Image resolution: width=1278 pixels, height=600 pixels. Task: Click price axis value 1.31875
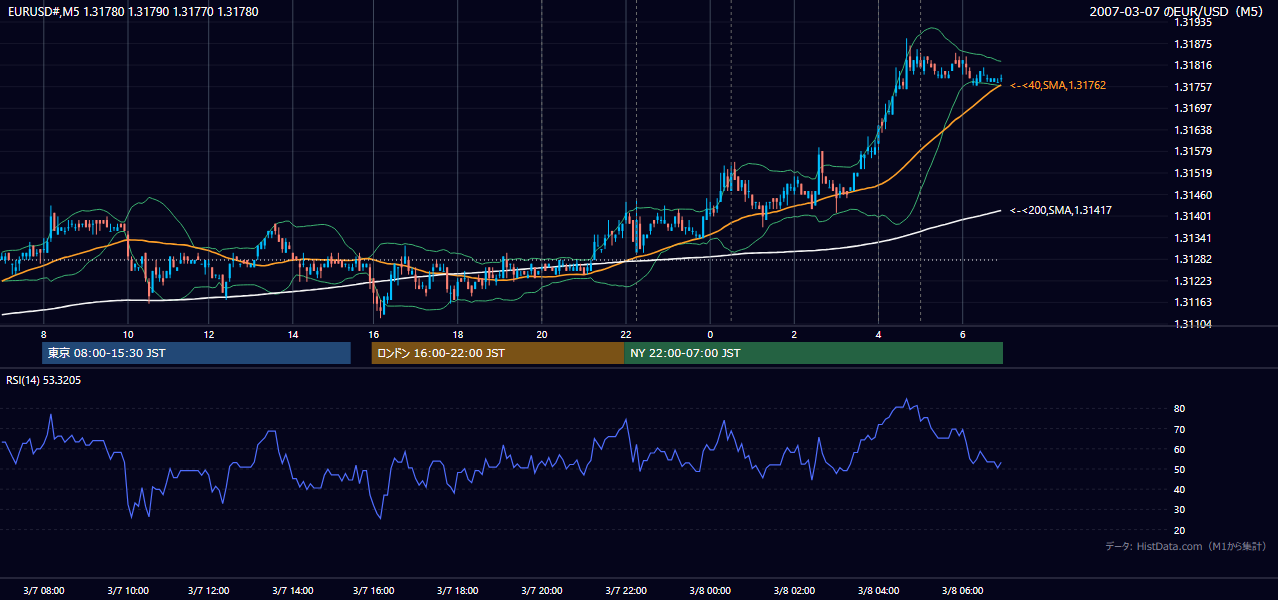click(x=1194, y=44)
